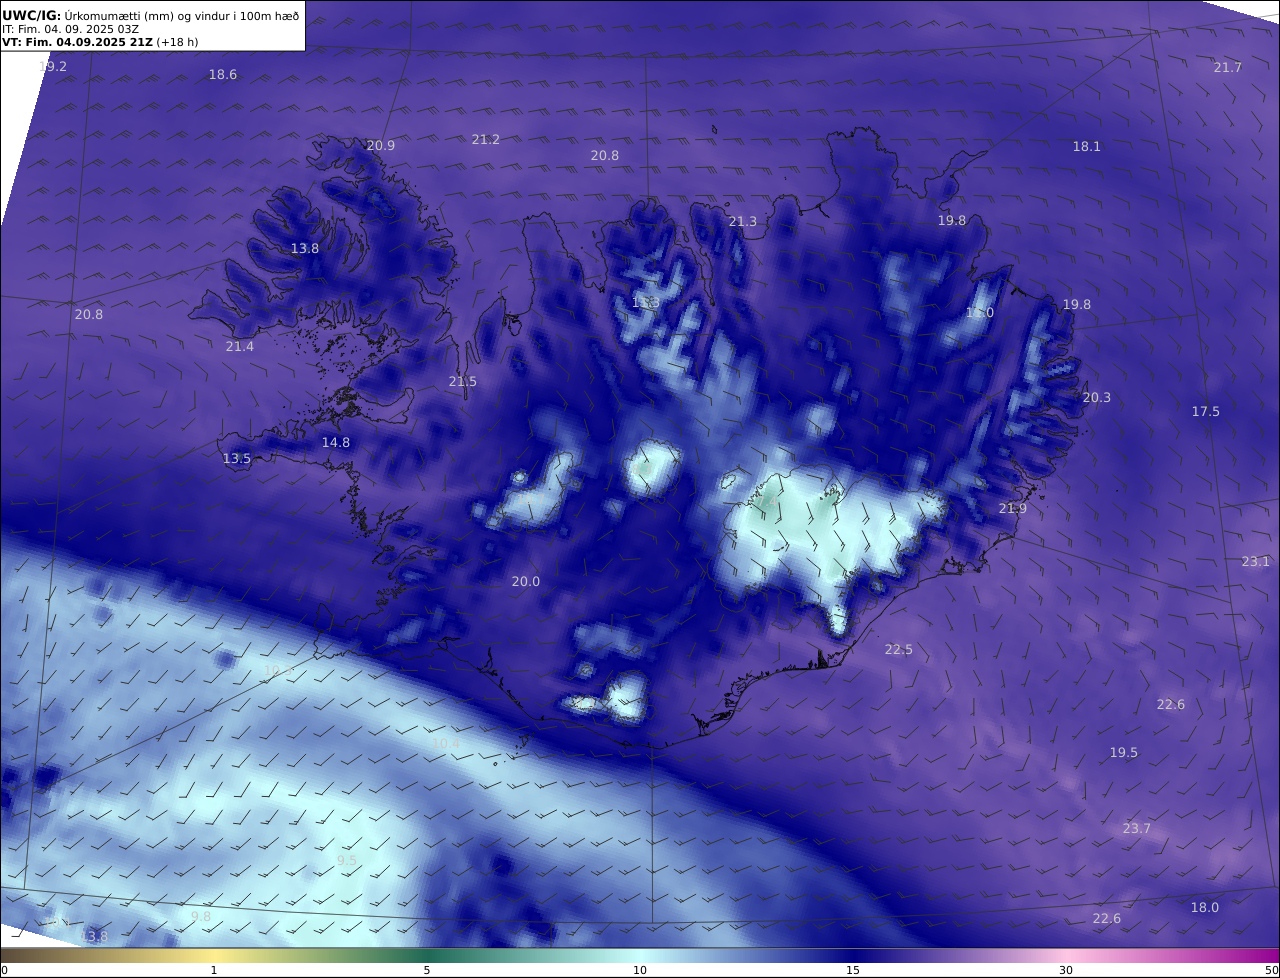This screenshot has width=1280, height=978.
Task: Click the 19.5 wind value
Action: 1123,753
